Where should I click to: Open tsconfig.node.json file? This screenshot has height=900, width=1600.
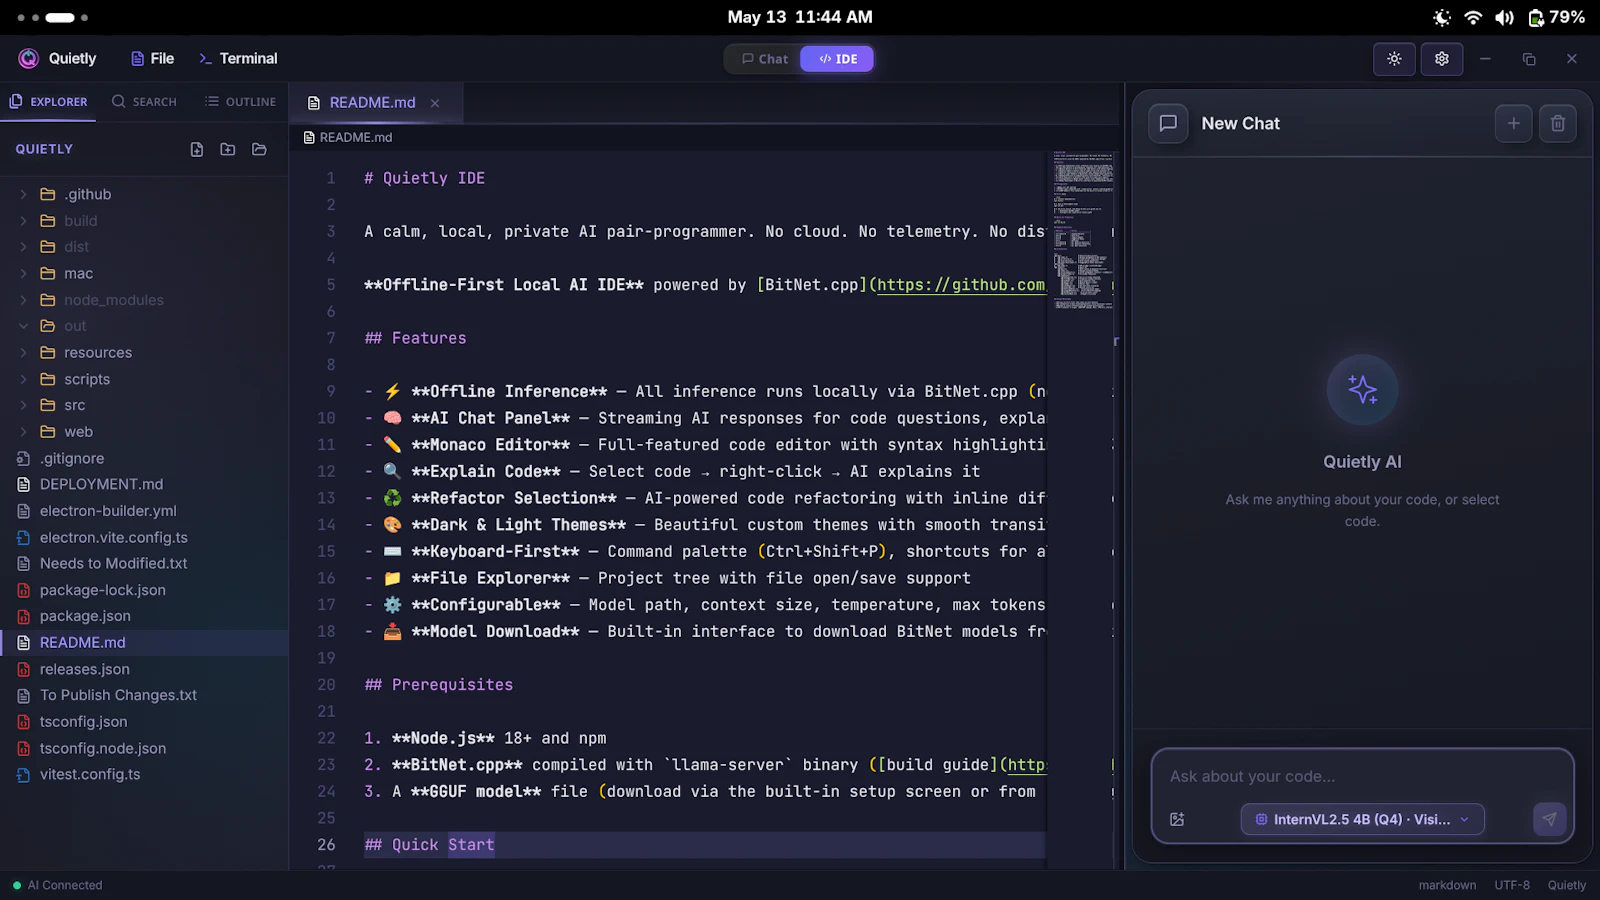click(x=144, y=748)
